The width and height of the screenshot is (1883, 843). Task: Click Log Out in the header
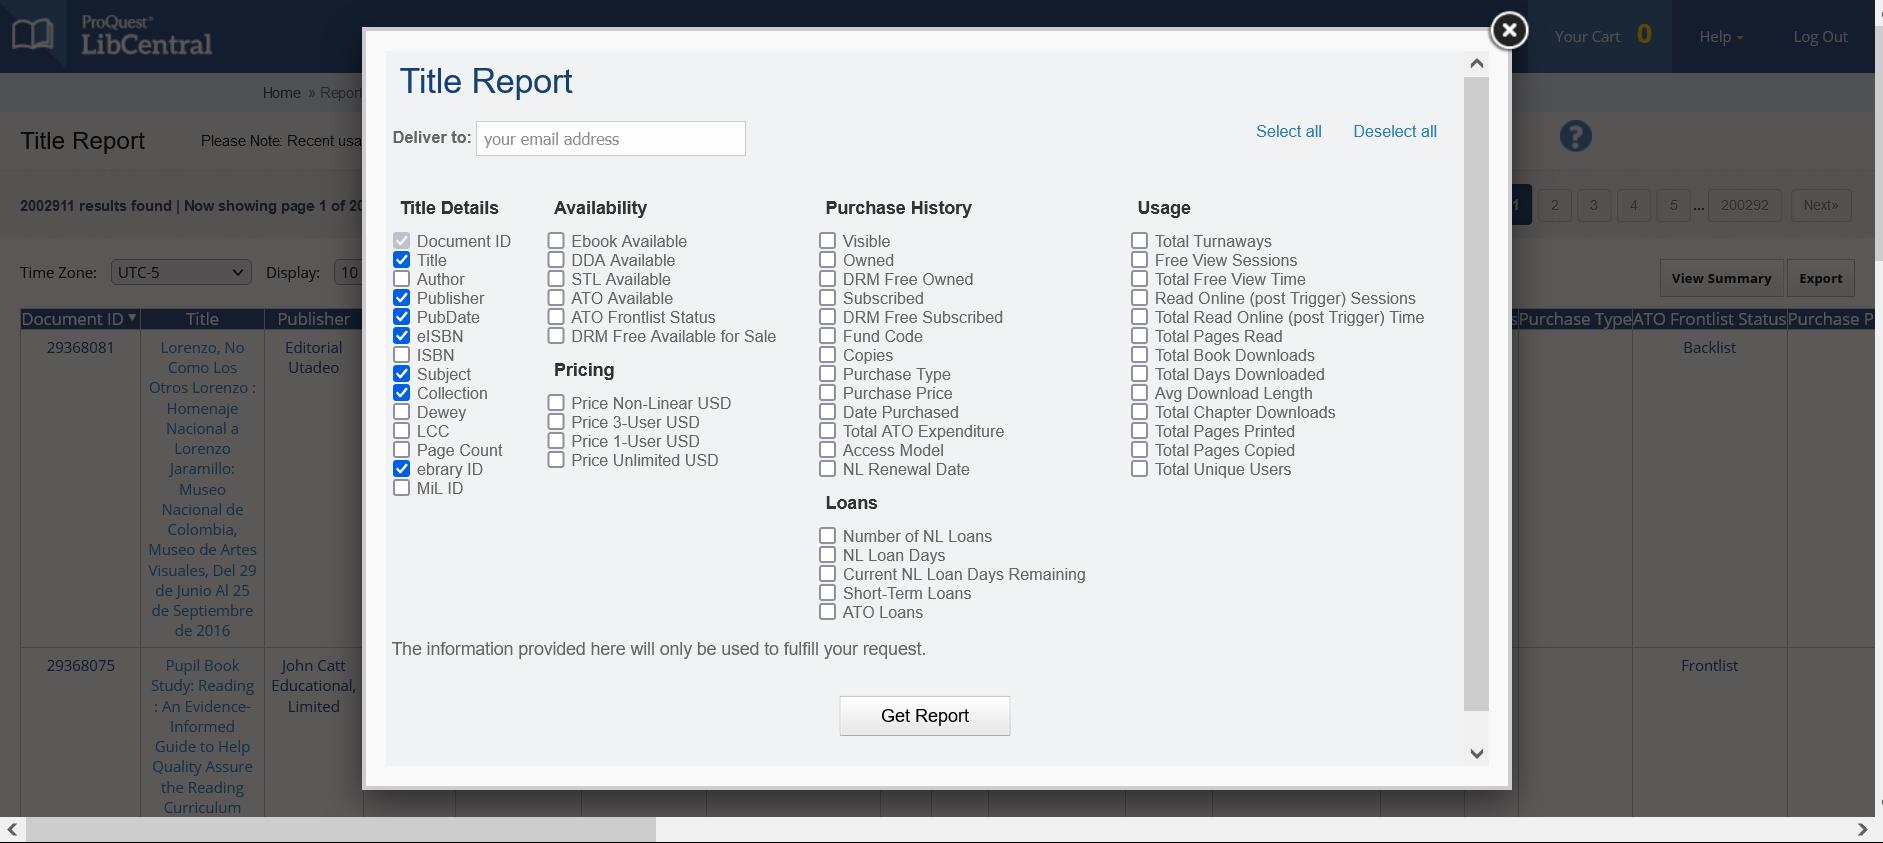[x=1820, y=37]
